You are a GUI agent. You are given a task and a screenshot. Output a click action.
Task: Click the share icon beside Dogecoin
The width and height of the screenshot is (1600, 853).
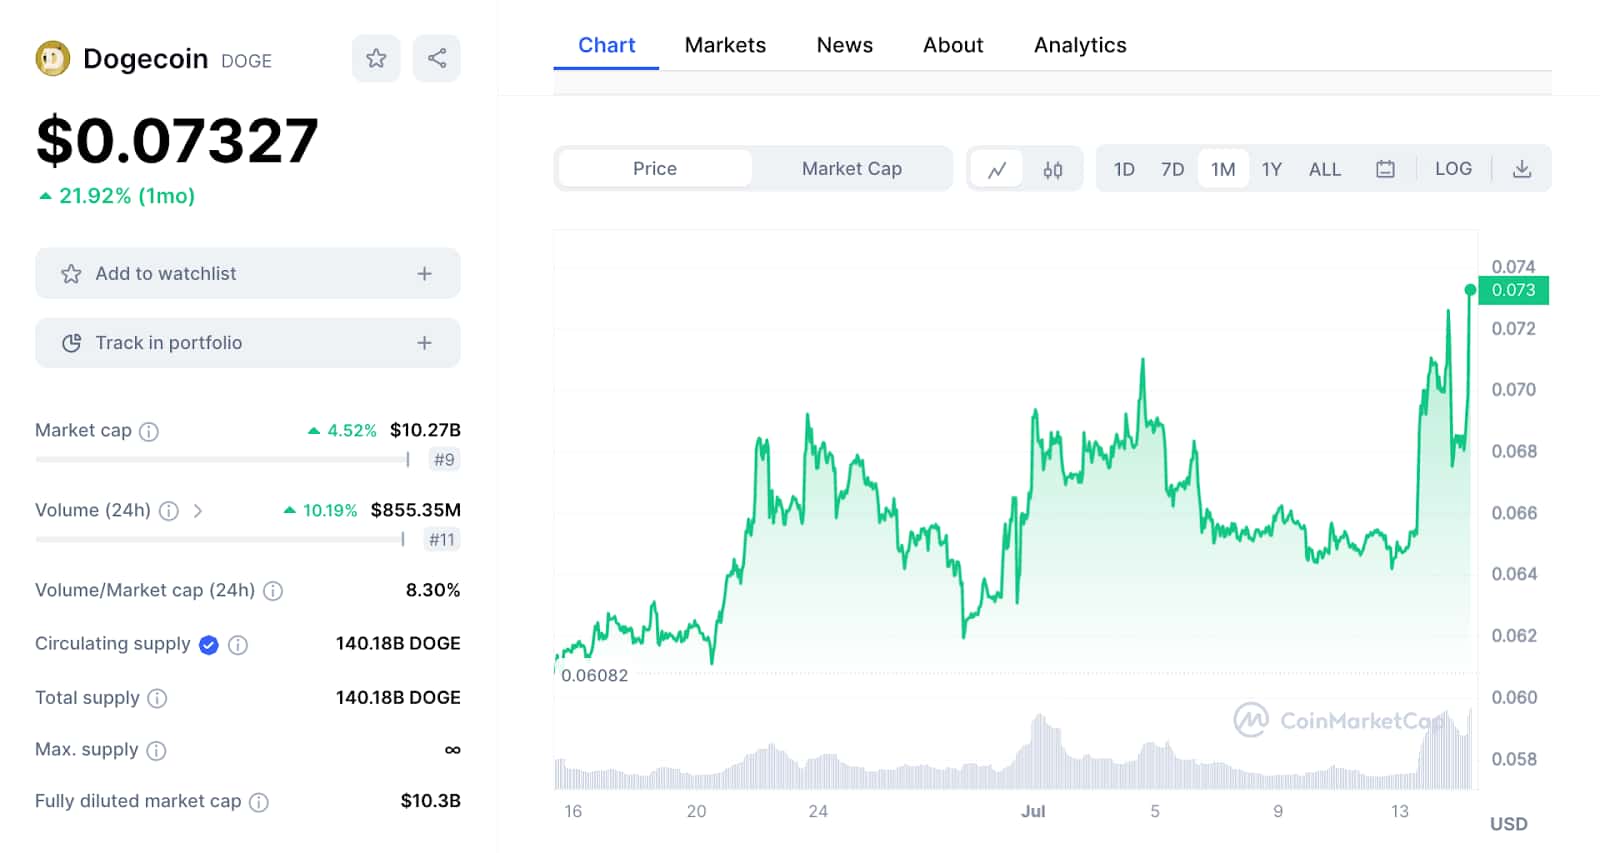point(437,58)
